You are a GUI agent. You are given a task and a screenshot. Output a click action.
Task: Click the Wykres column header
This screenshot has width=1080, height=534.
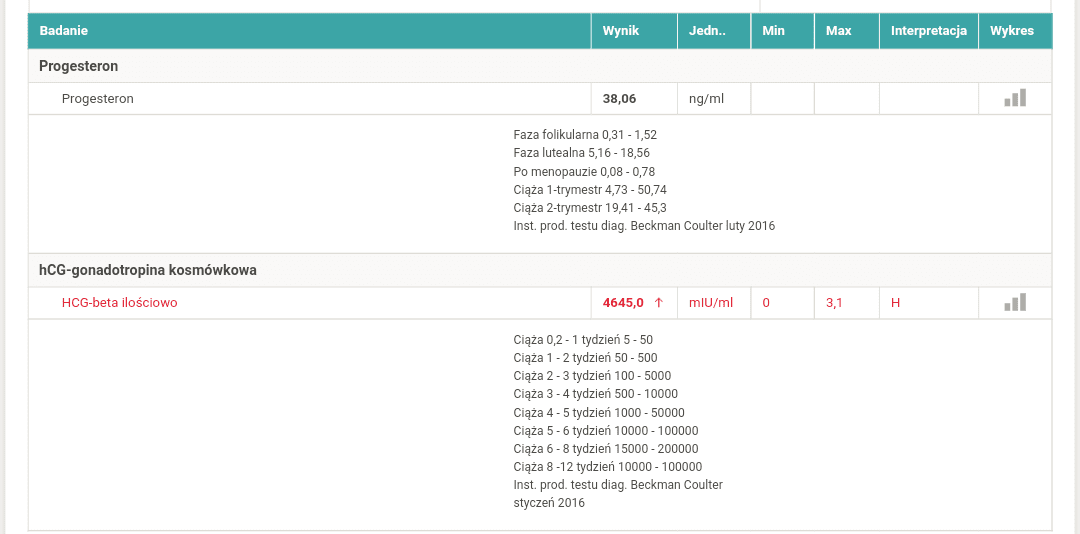pyautogui.click(x=1012, y=31)
